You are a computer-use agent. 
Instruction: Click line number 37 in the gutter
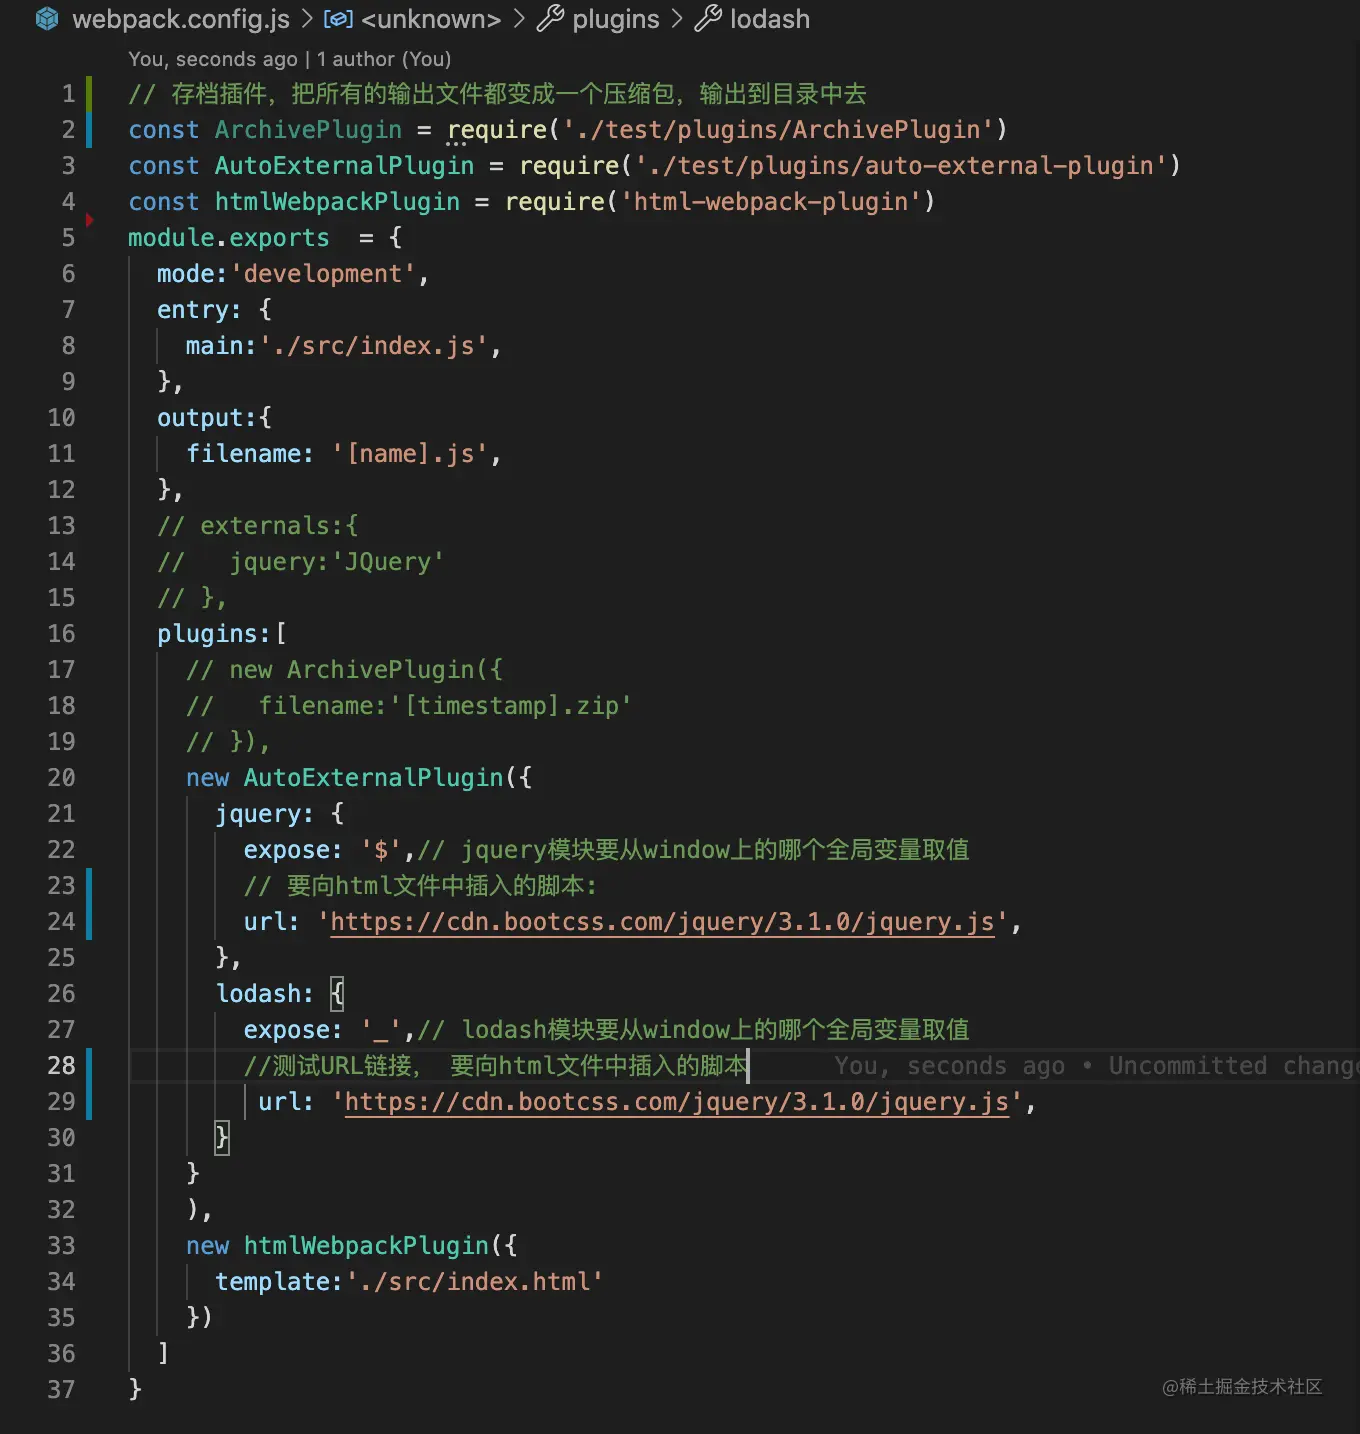click(61, 1390)
